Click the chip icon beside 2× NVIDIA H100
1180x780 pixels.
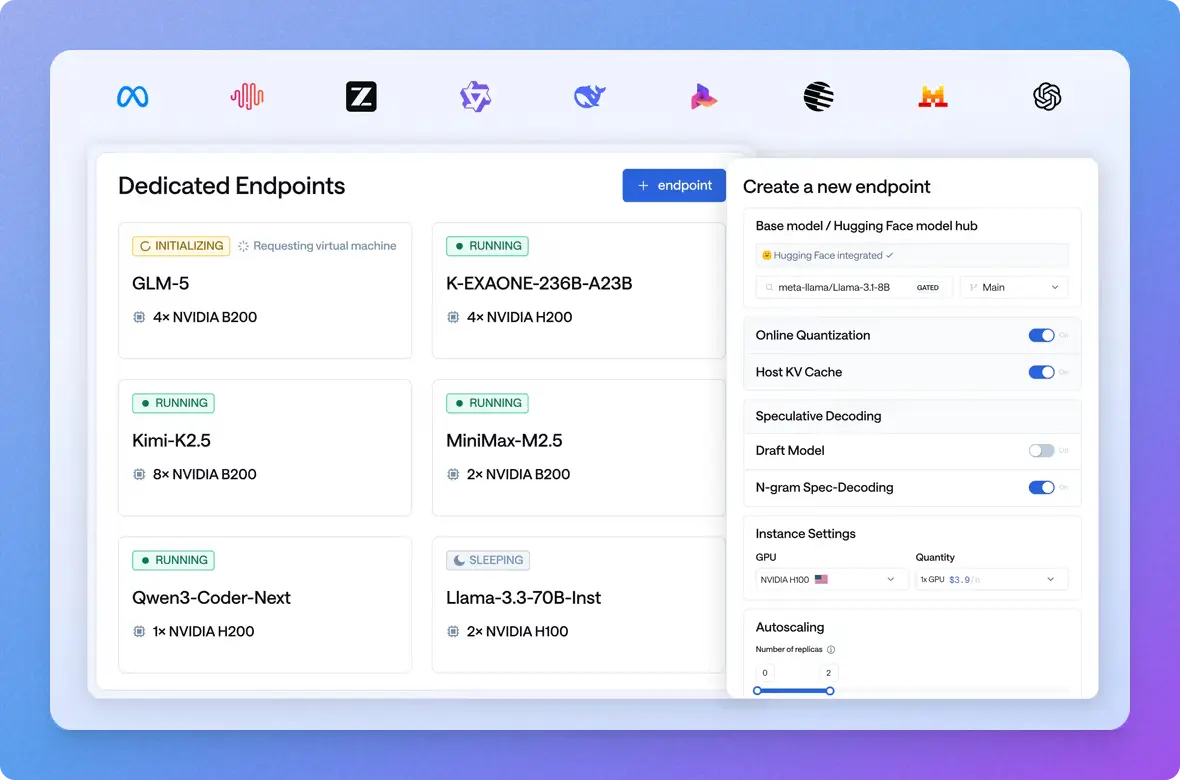(x=453, y=632)
